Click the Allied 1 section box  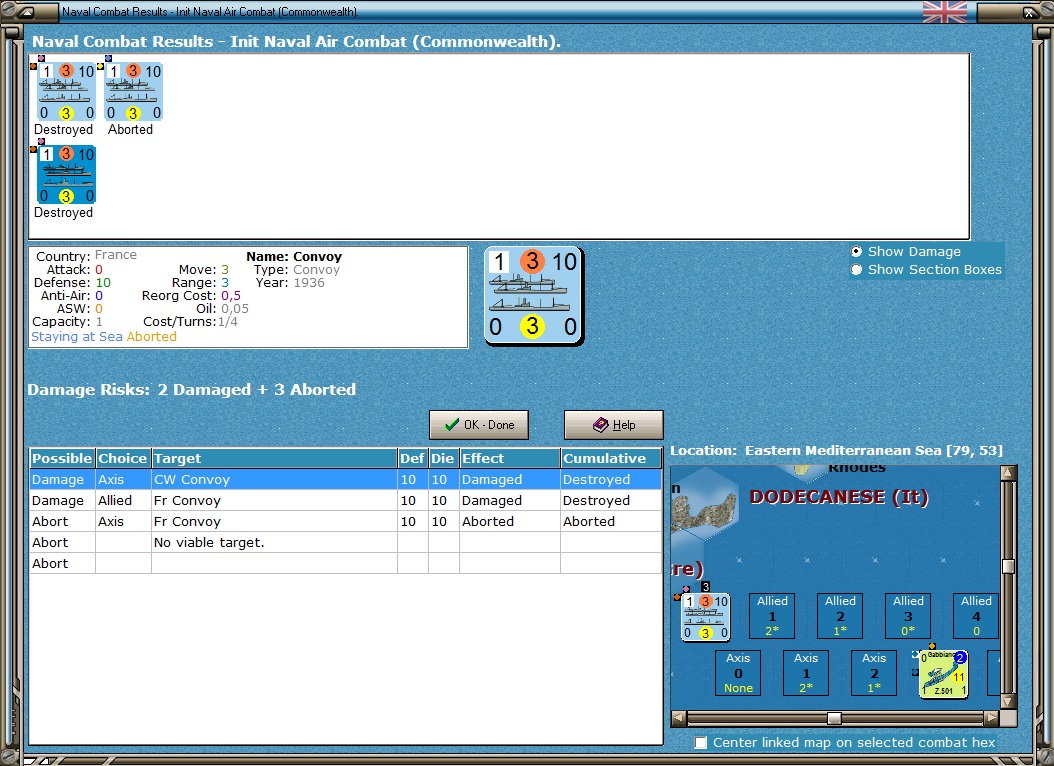click(772, 615)
